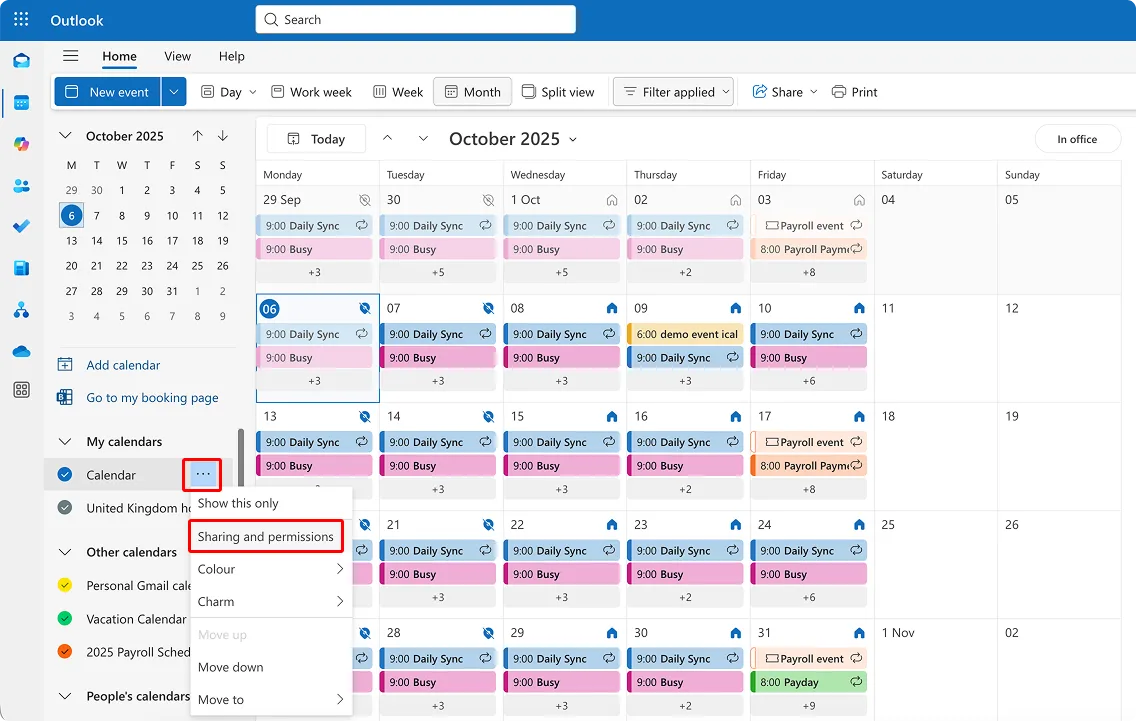The width and height of the screenshot is (1136, 721).
Task: Collapse the My calendars section
Action: pyautogui.click(x=64, y=441)
